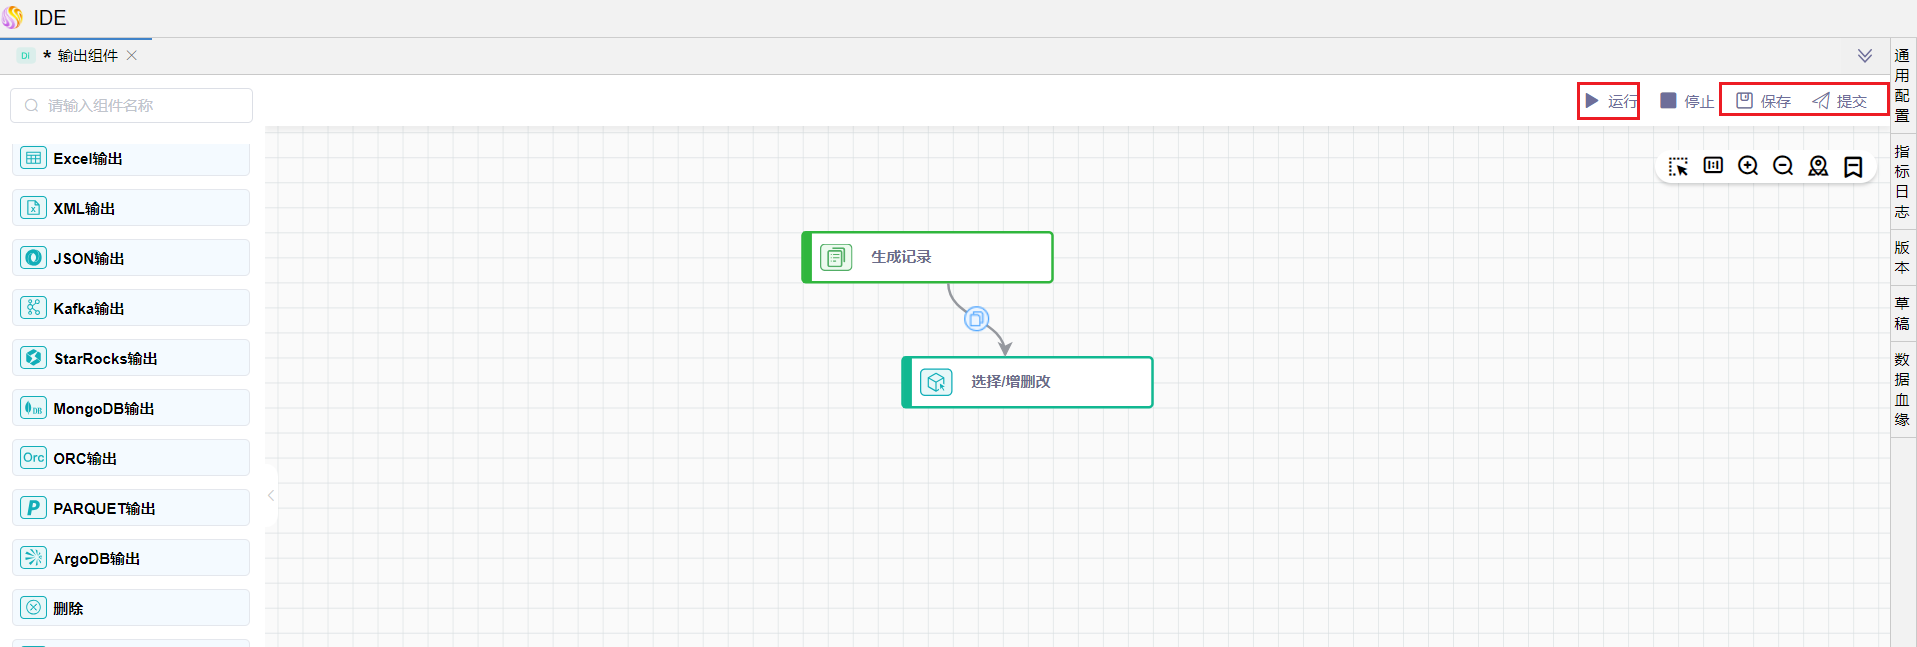The image size is (1917, 647).
Task: Select the Kafka输出 component
Action: click(x=131, y=308)
